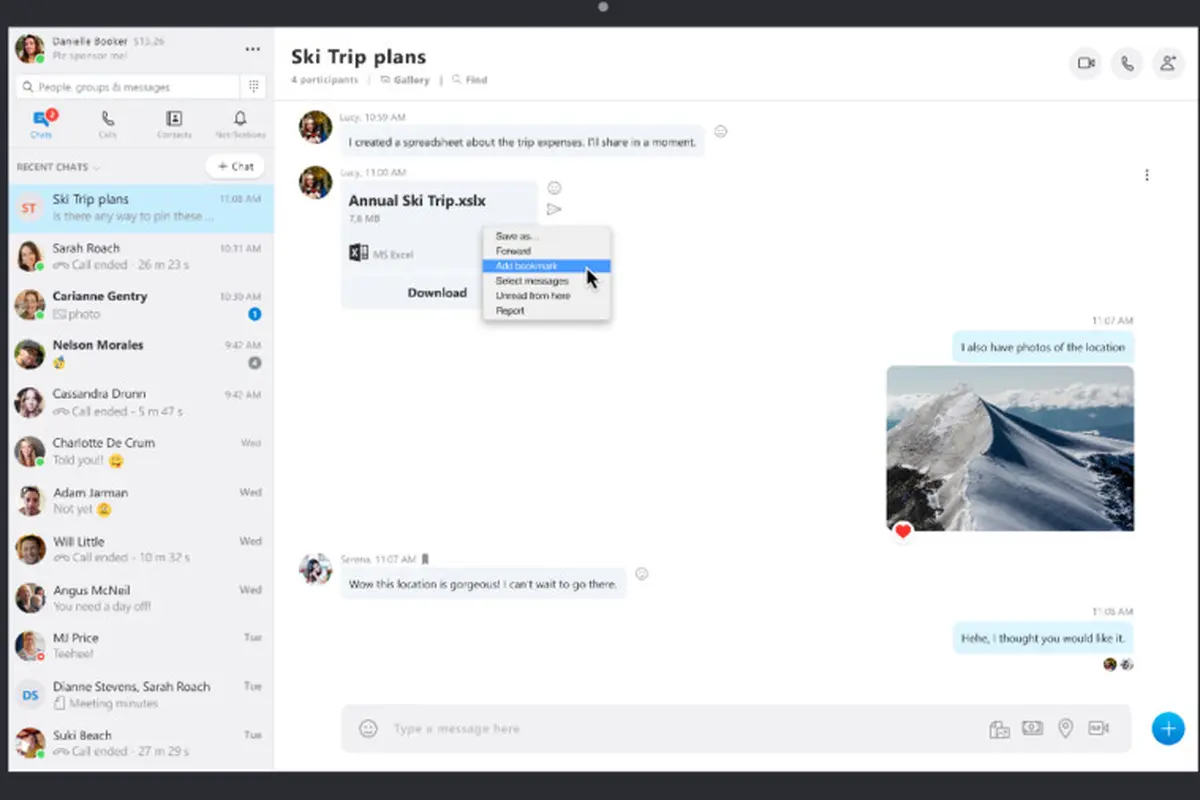Open the Gallery for this chat
1200x800 pixels.
tap(405, 80)
